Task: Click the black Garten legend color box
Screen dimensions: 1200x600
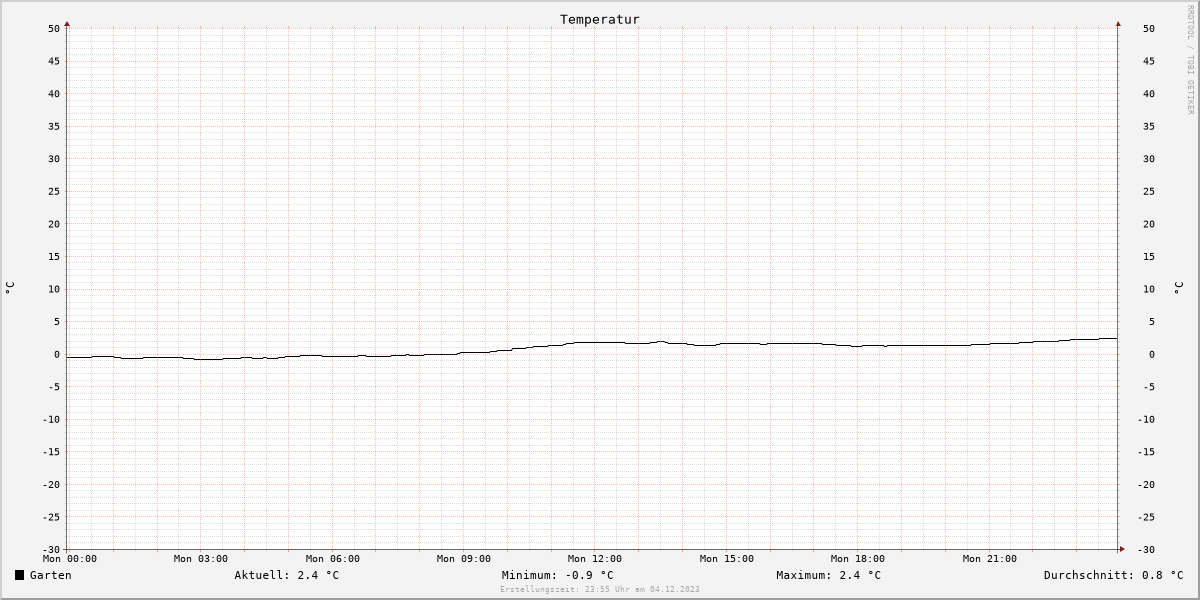Action: coord(19,575)
